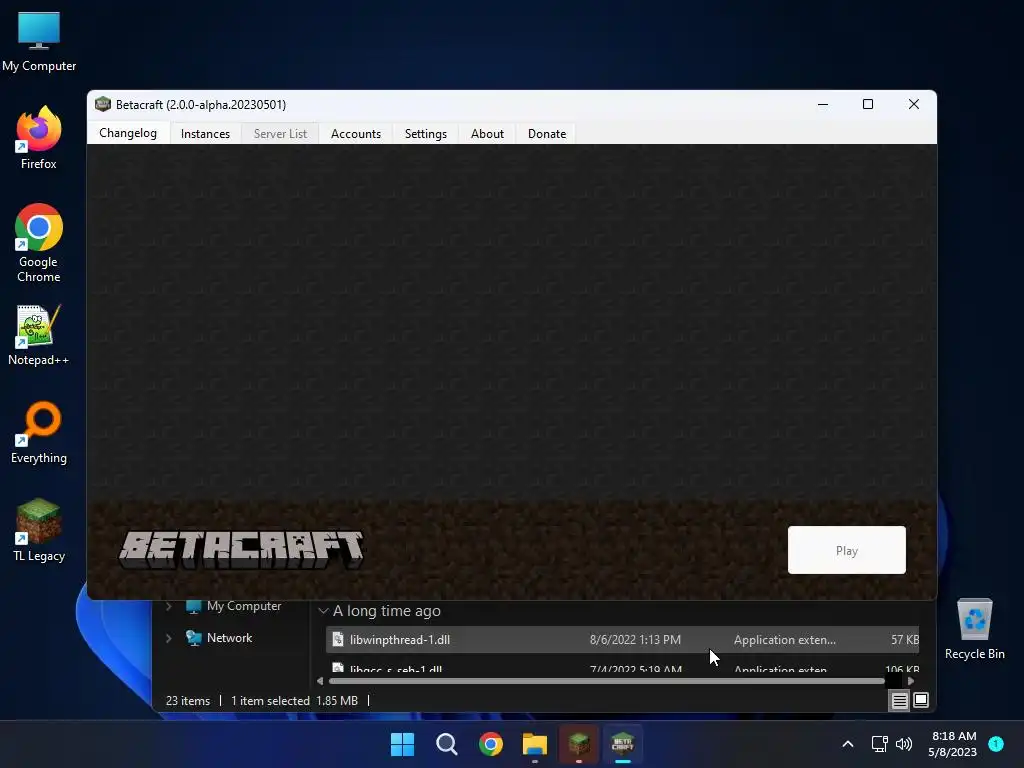Open the Accounts tab
The height and width of the screenshot is (768, 1024).
click(356, 133)
